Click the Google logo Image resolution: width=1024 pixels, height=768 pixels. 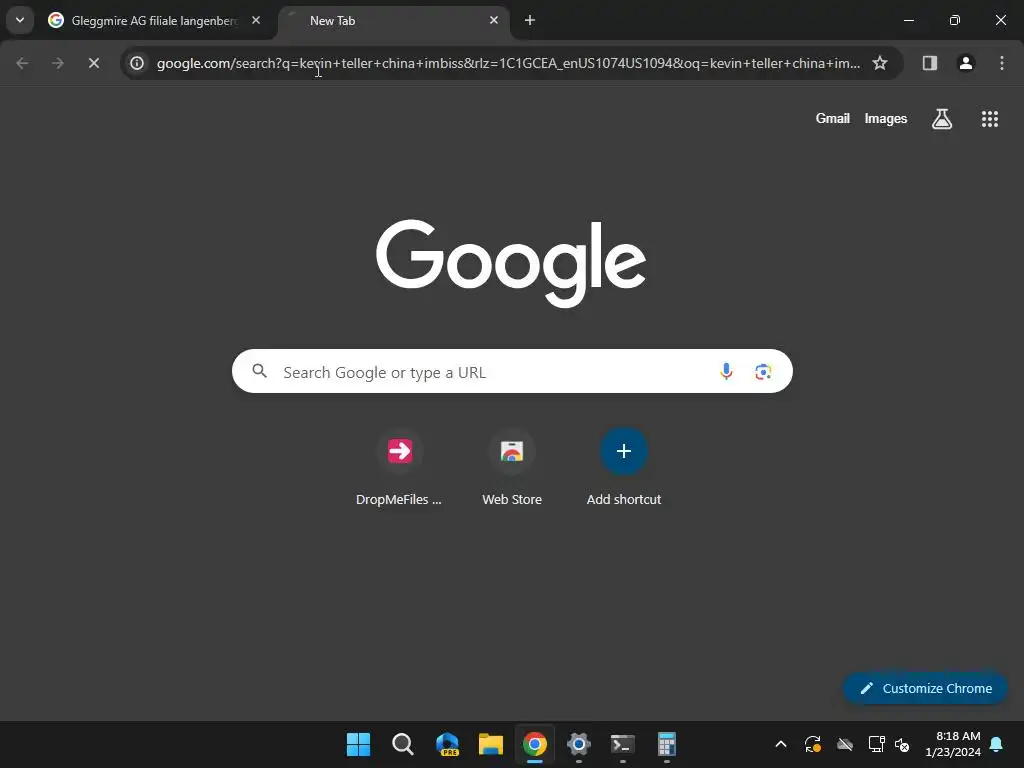coord(511,263)
